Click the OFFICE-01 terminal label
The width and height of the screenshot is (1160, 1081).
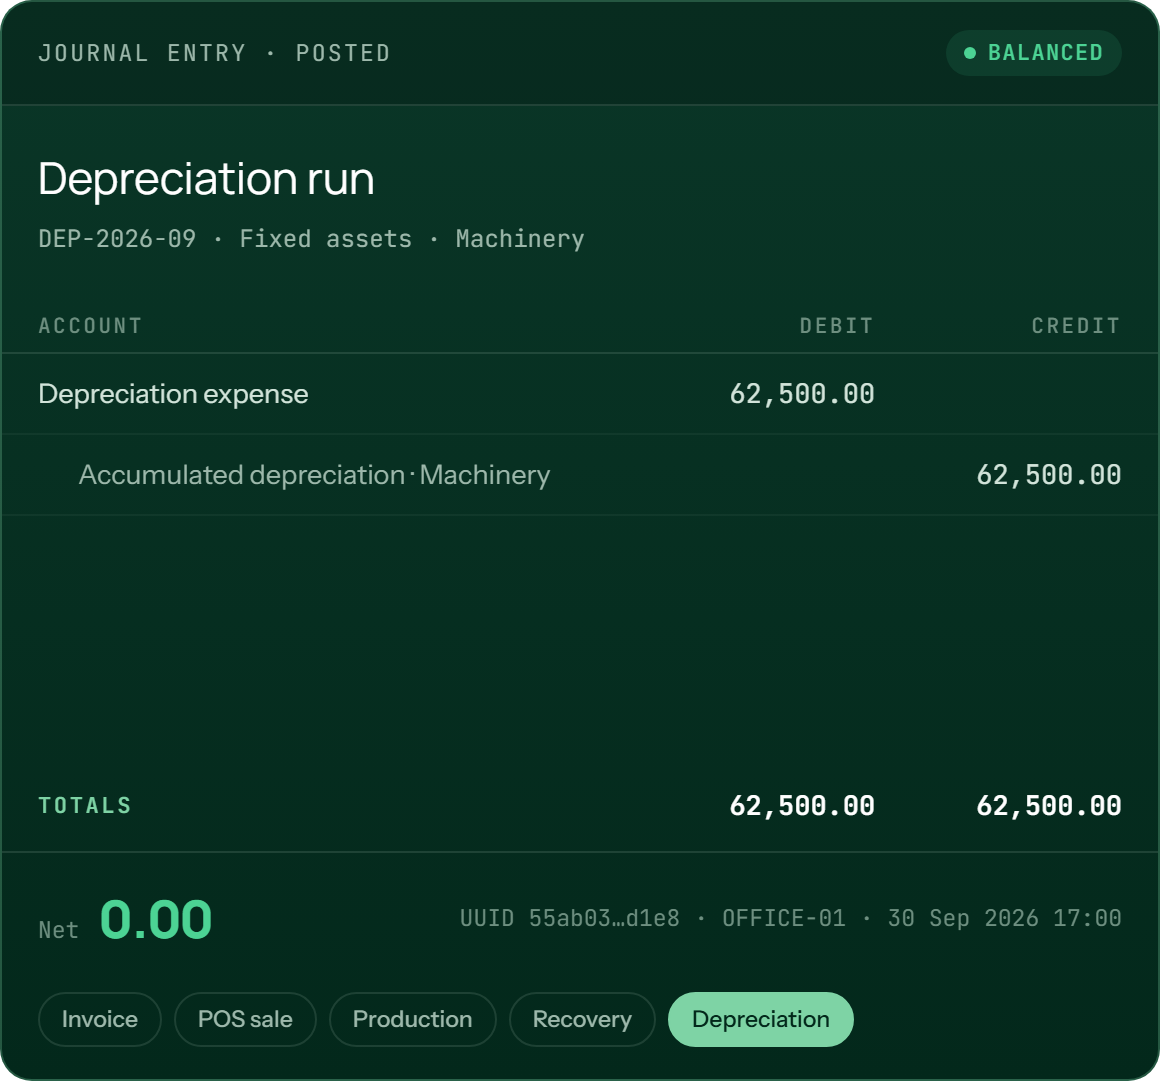783,919
